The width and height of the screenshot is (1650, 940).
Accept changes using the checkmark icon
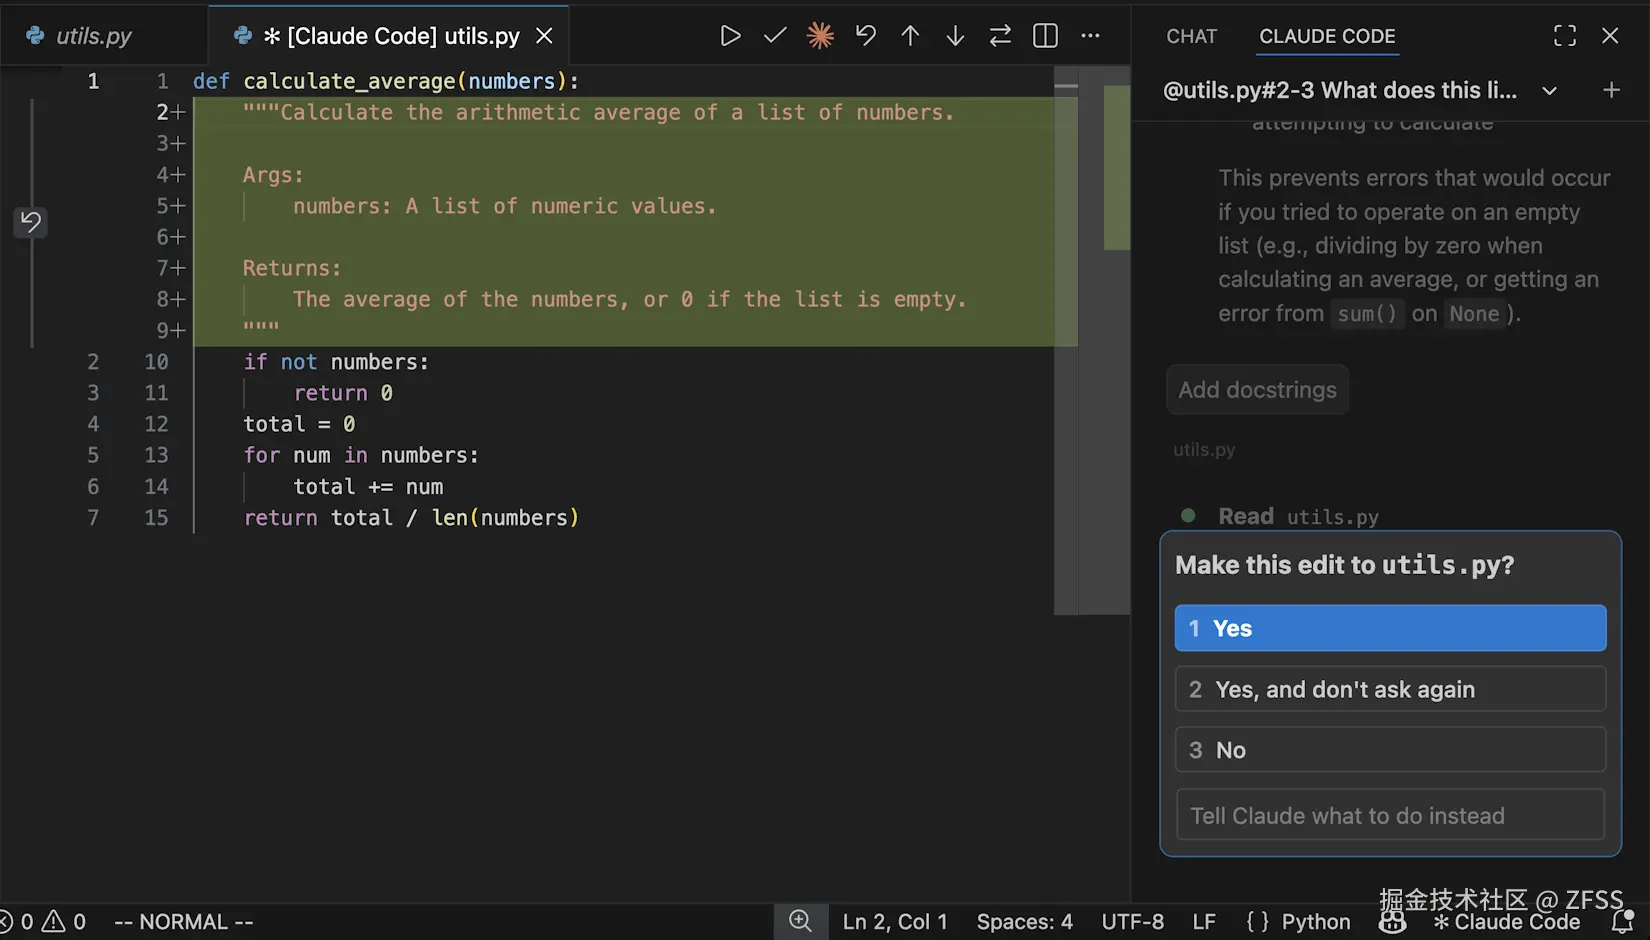774,35
